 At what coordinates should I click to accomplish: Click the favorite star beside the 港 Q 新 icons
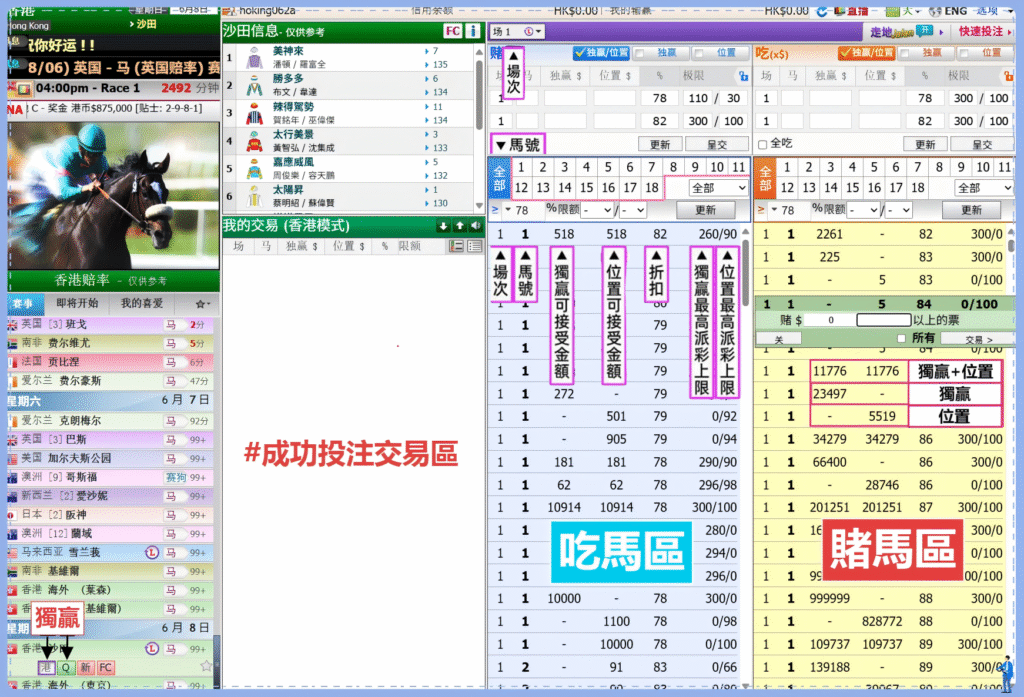tap(206, 666)
